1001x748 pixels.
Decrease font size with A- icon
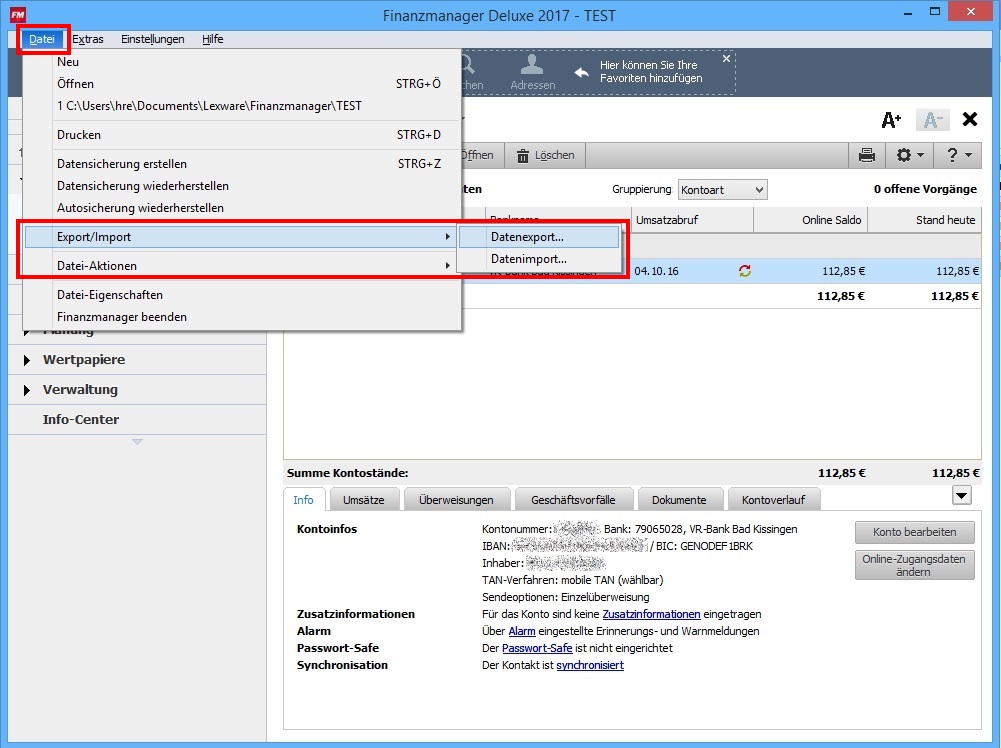coord(932,119)
